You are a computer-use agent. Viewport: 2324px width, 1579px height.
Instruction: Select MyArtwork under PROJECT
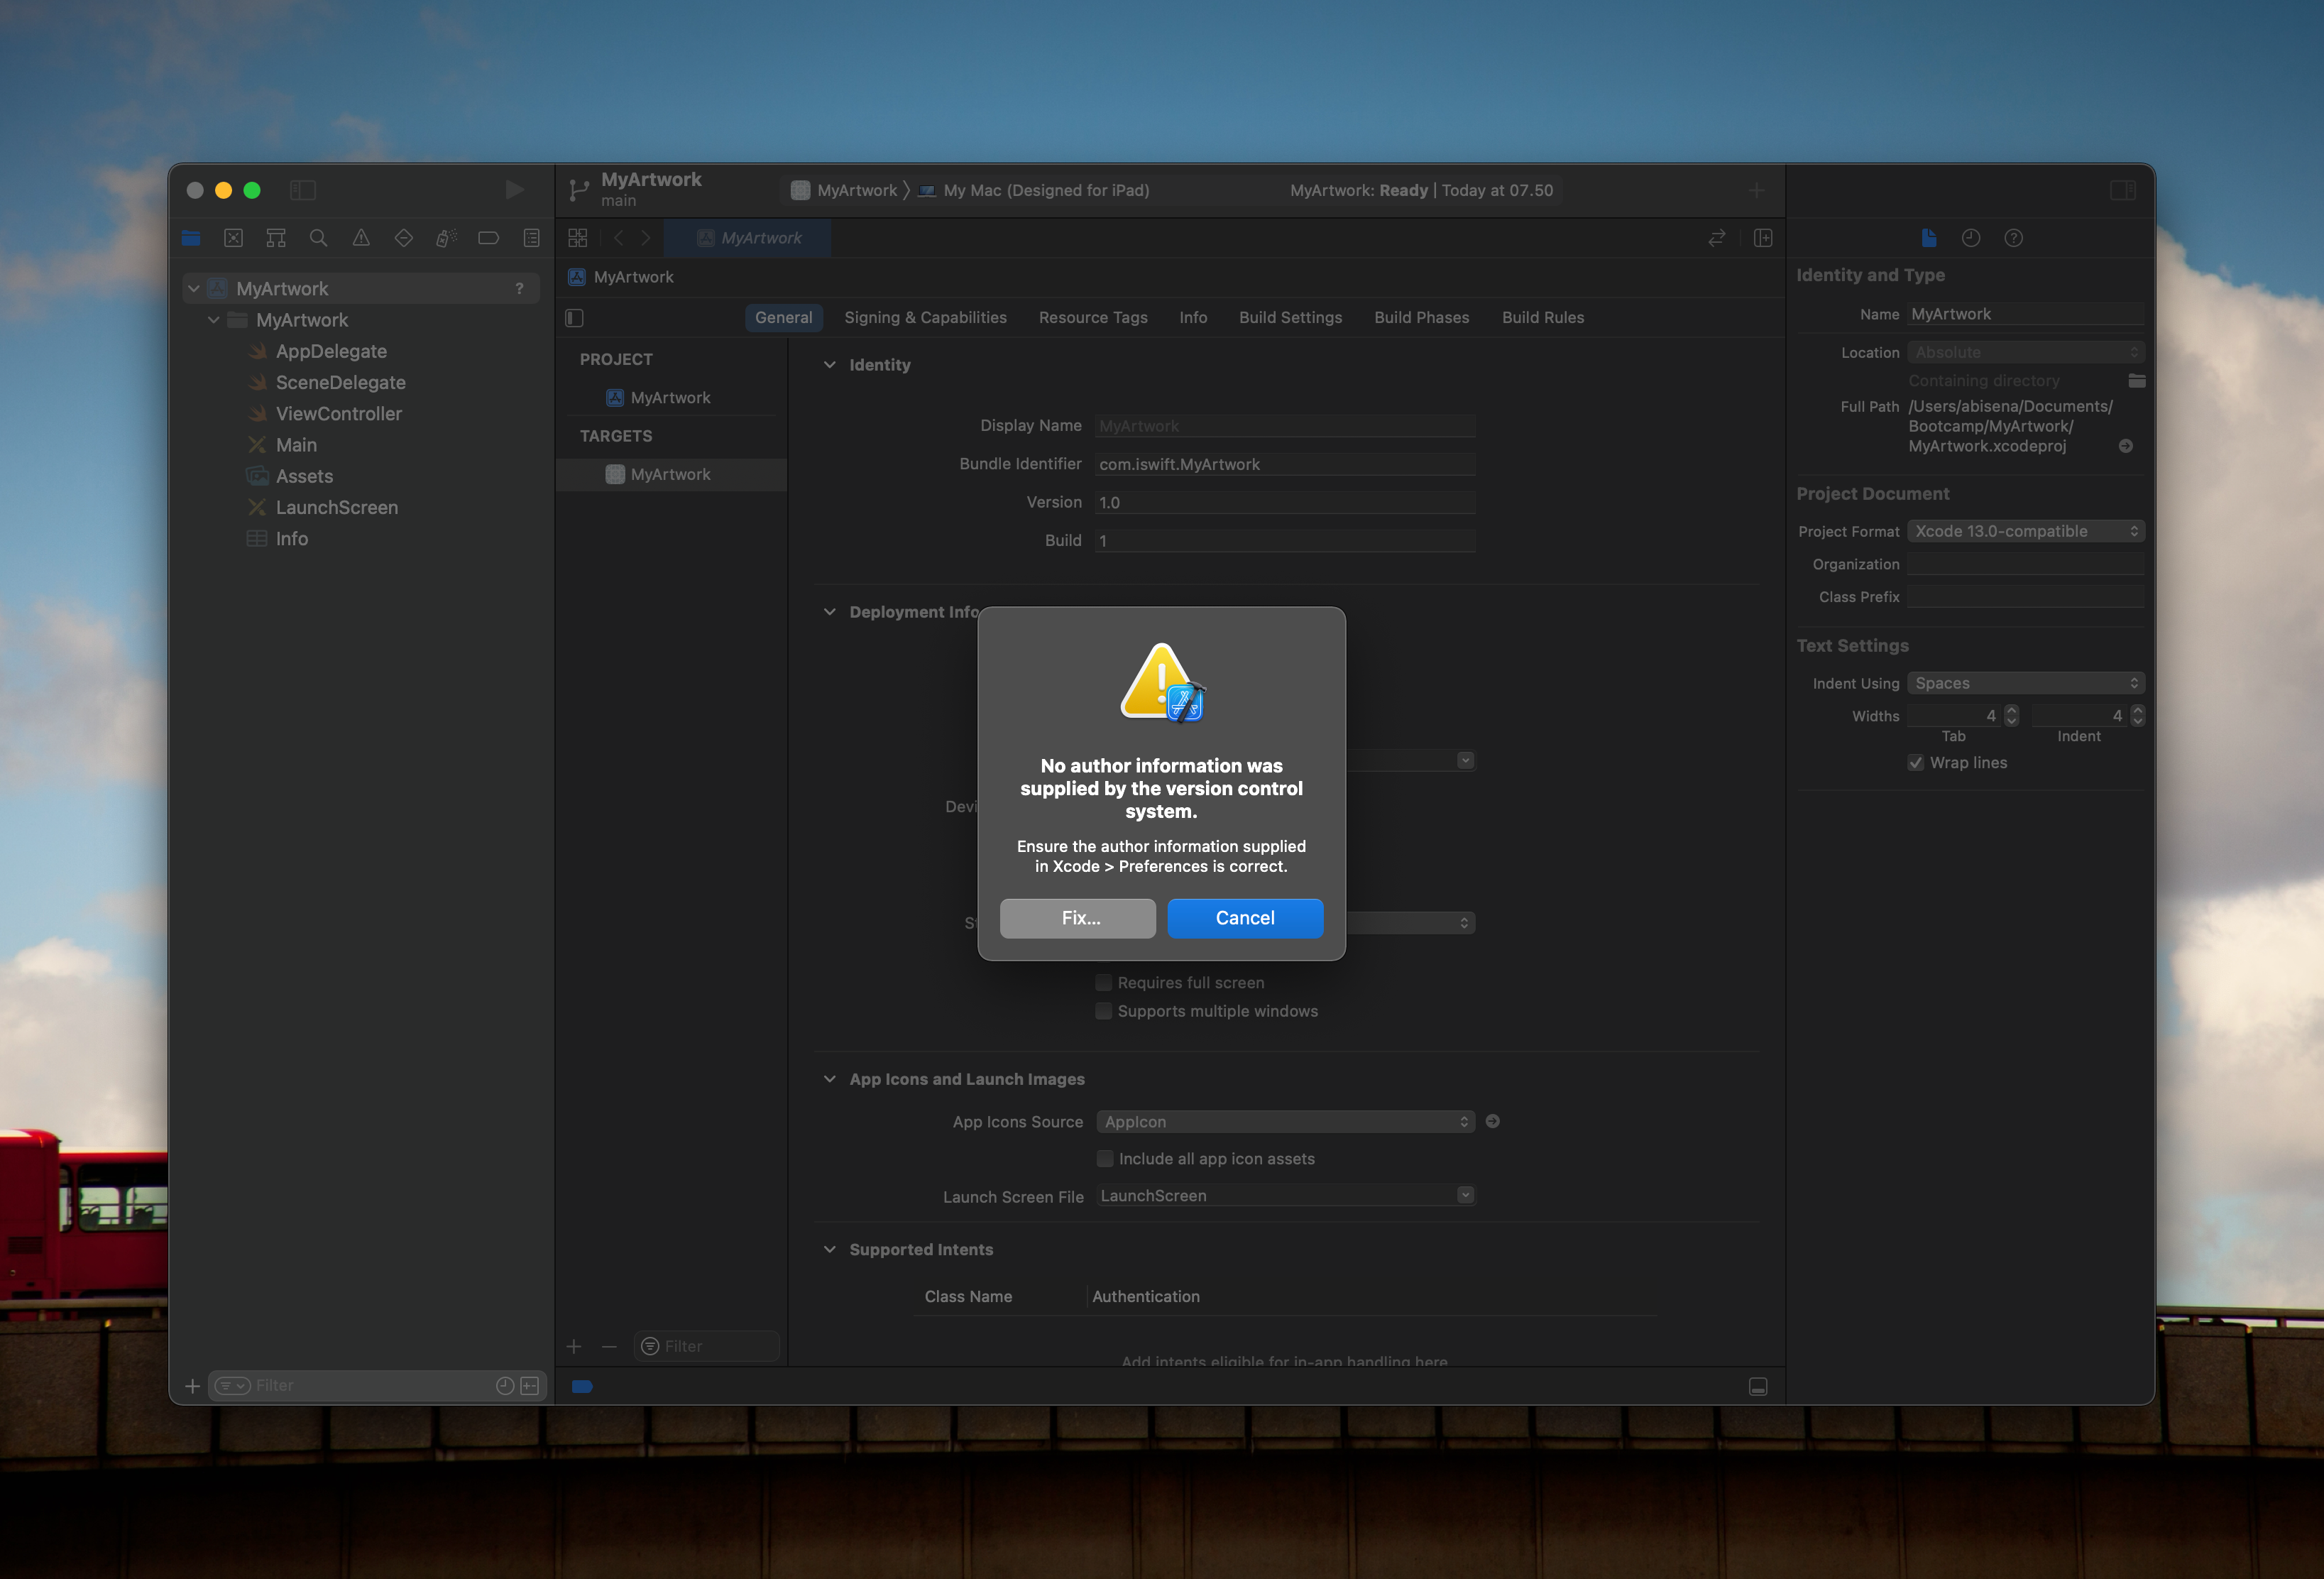click(670, 398)
